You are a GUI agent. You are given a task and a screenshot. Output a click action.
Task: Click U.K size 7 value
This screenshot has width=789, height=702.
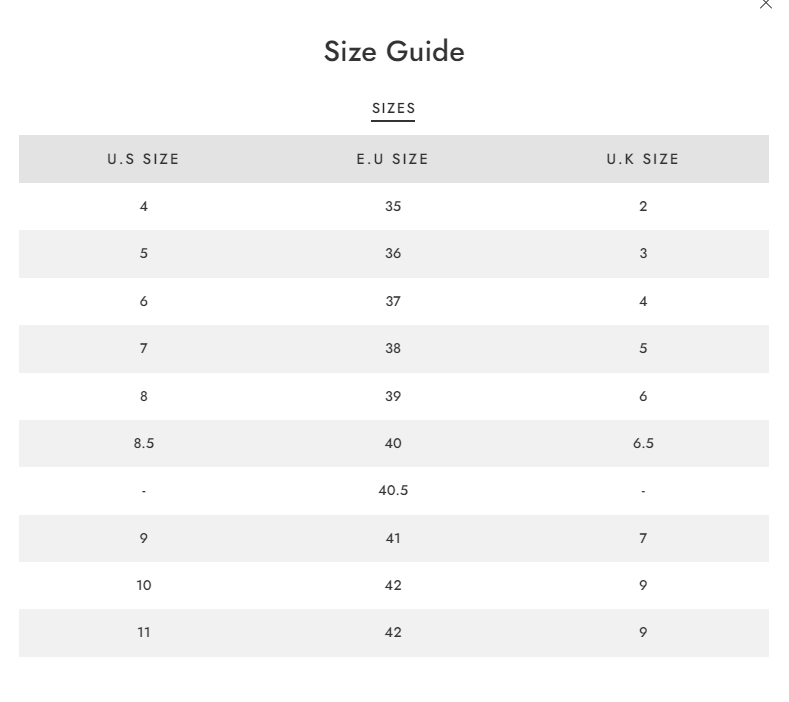tap(643, 538)
